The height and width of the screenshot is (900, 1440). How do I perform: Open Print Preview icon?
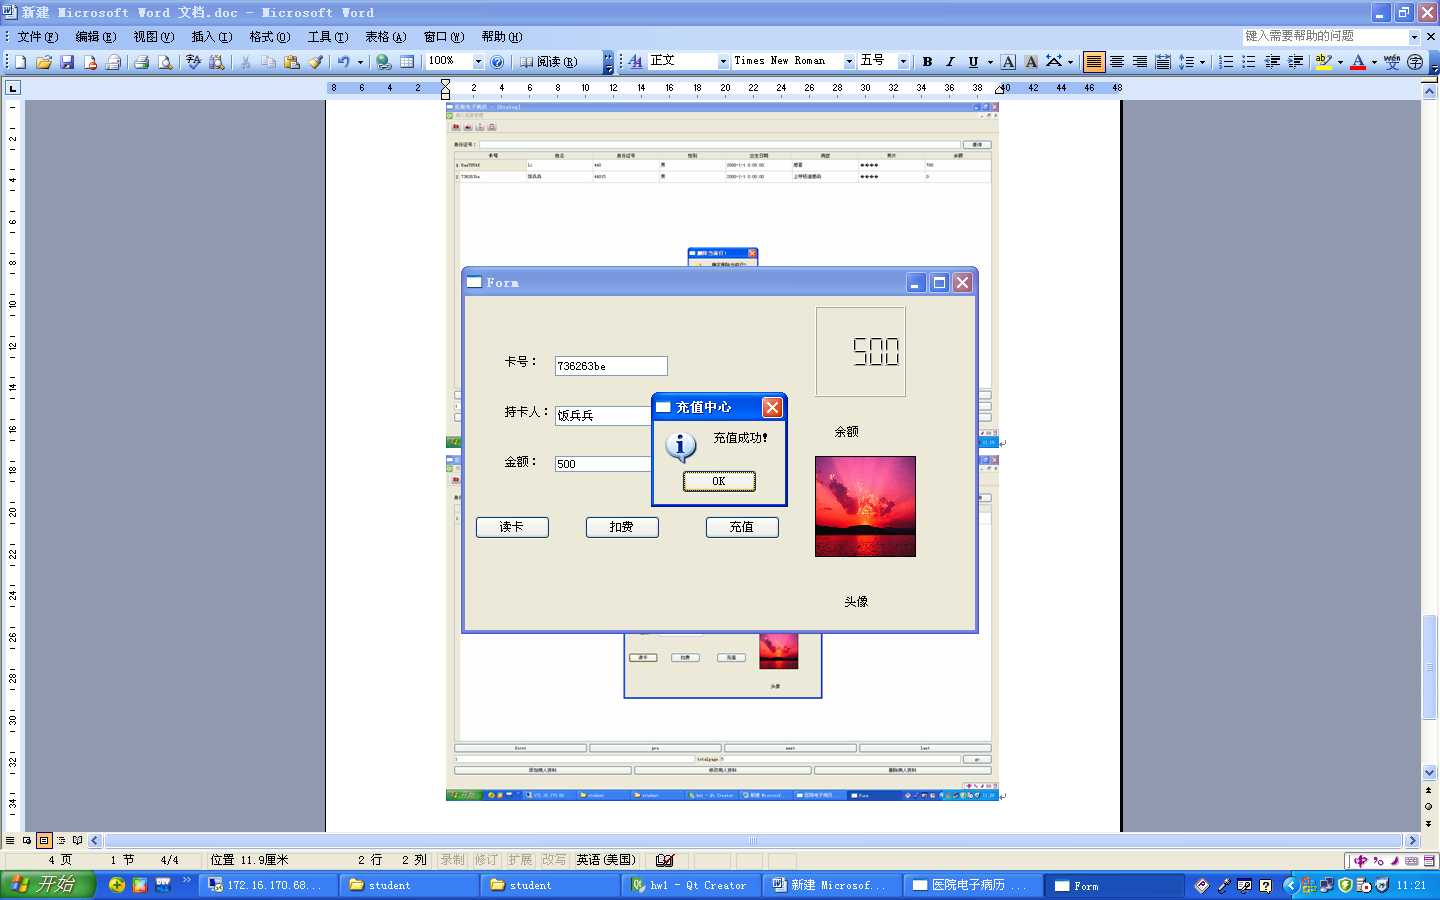point(165,62)
